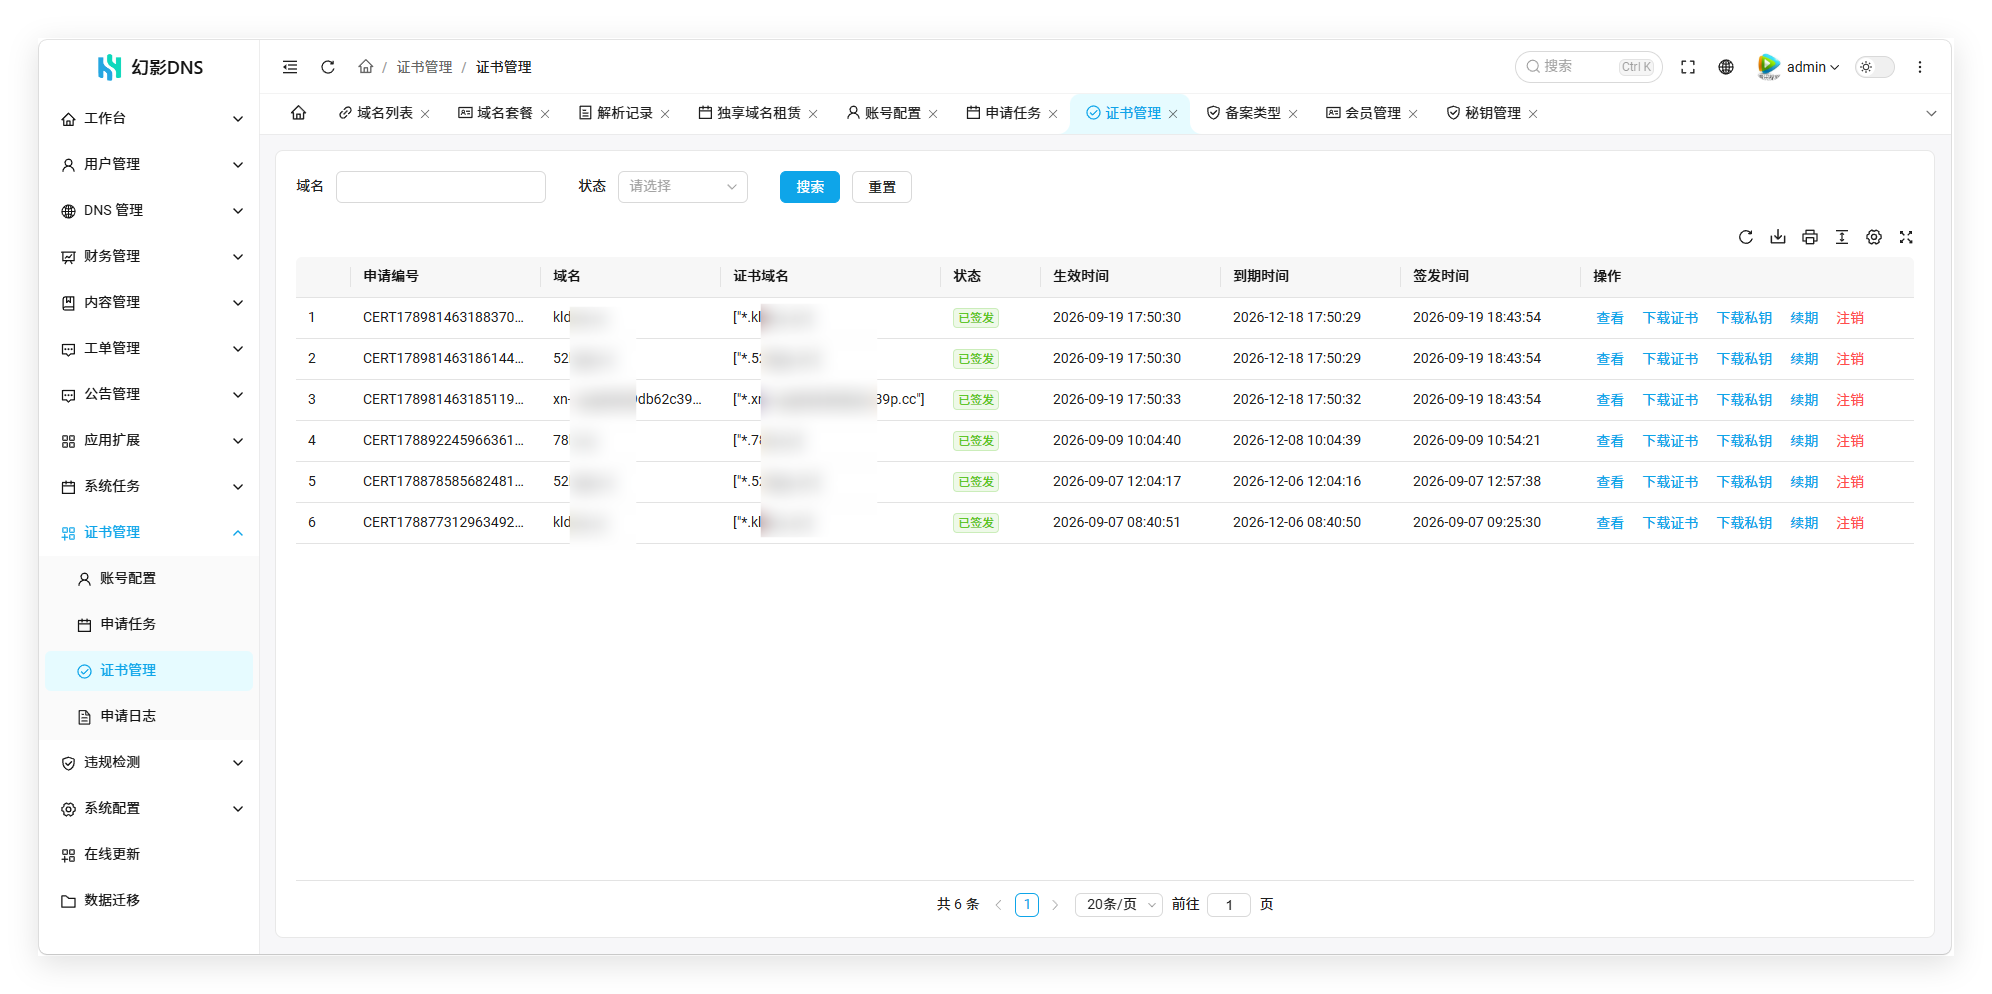1992x994 pixels.
Task: Export the table with the download icon
Action: [1778, 237]
